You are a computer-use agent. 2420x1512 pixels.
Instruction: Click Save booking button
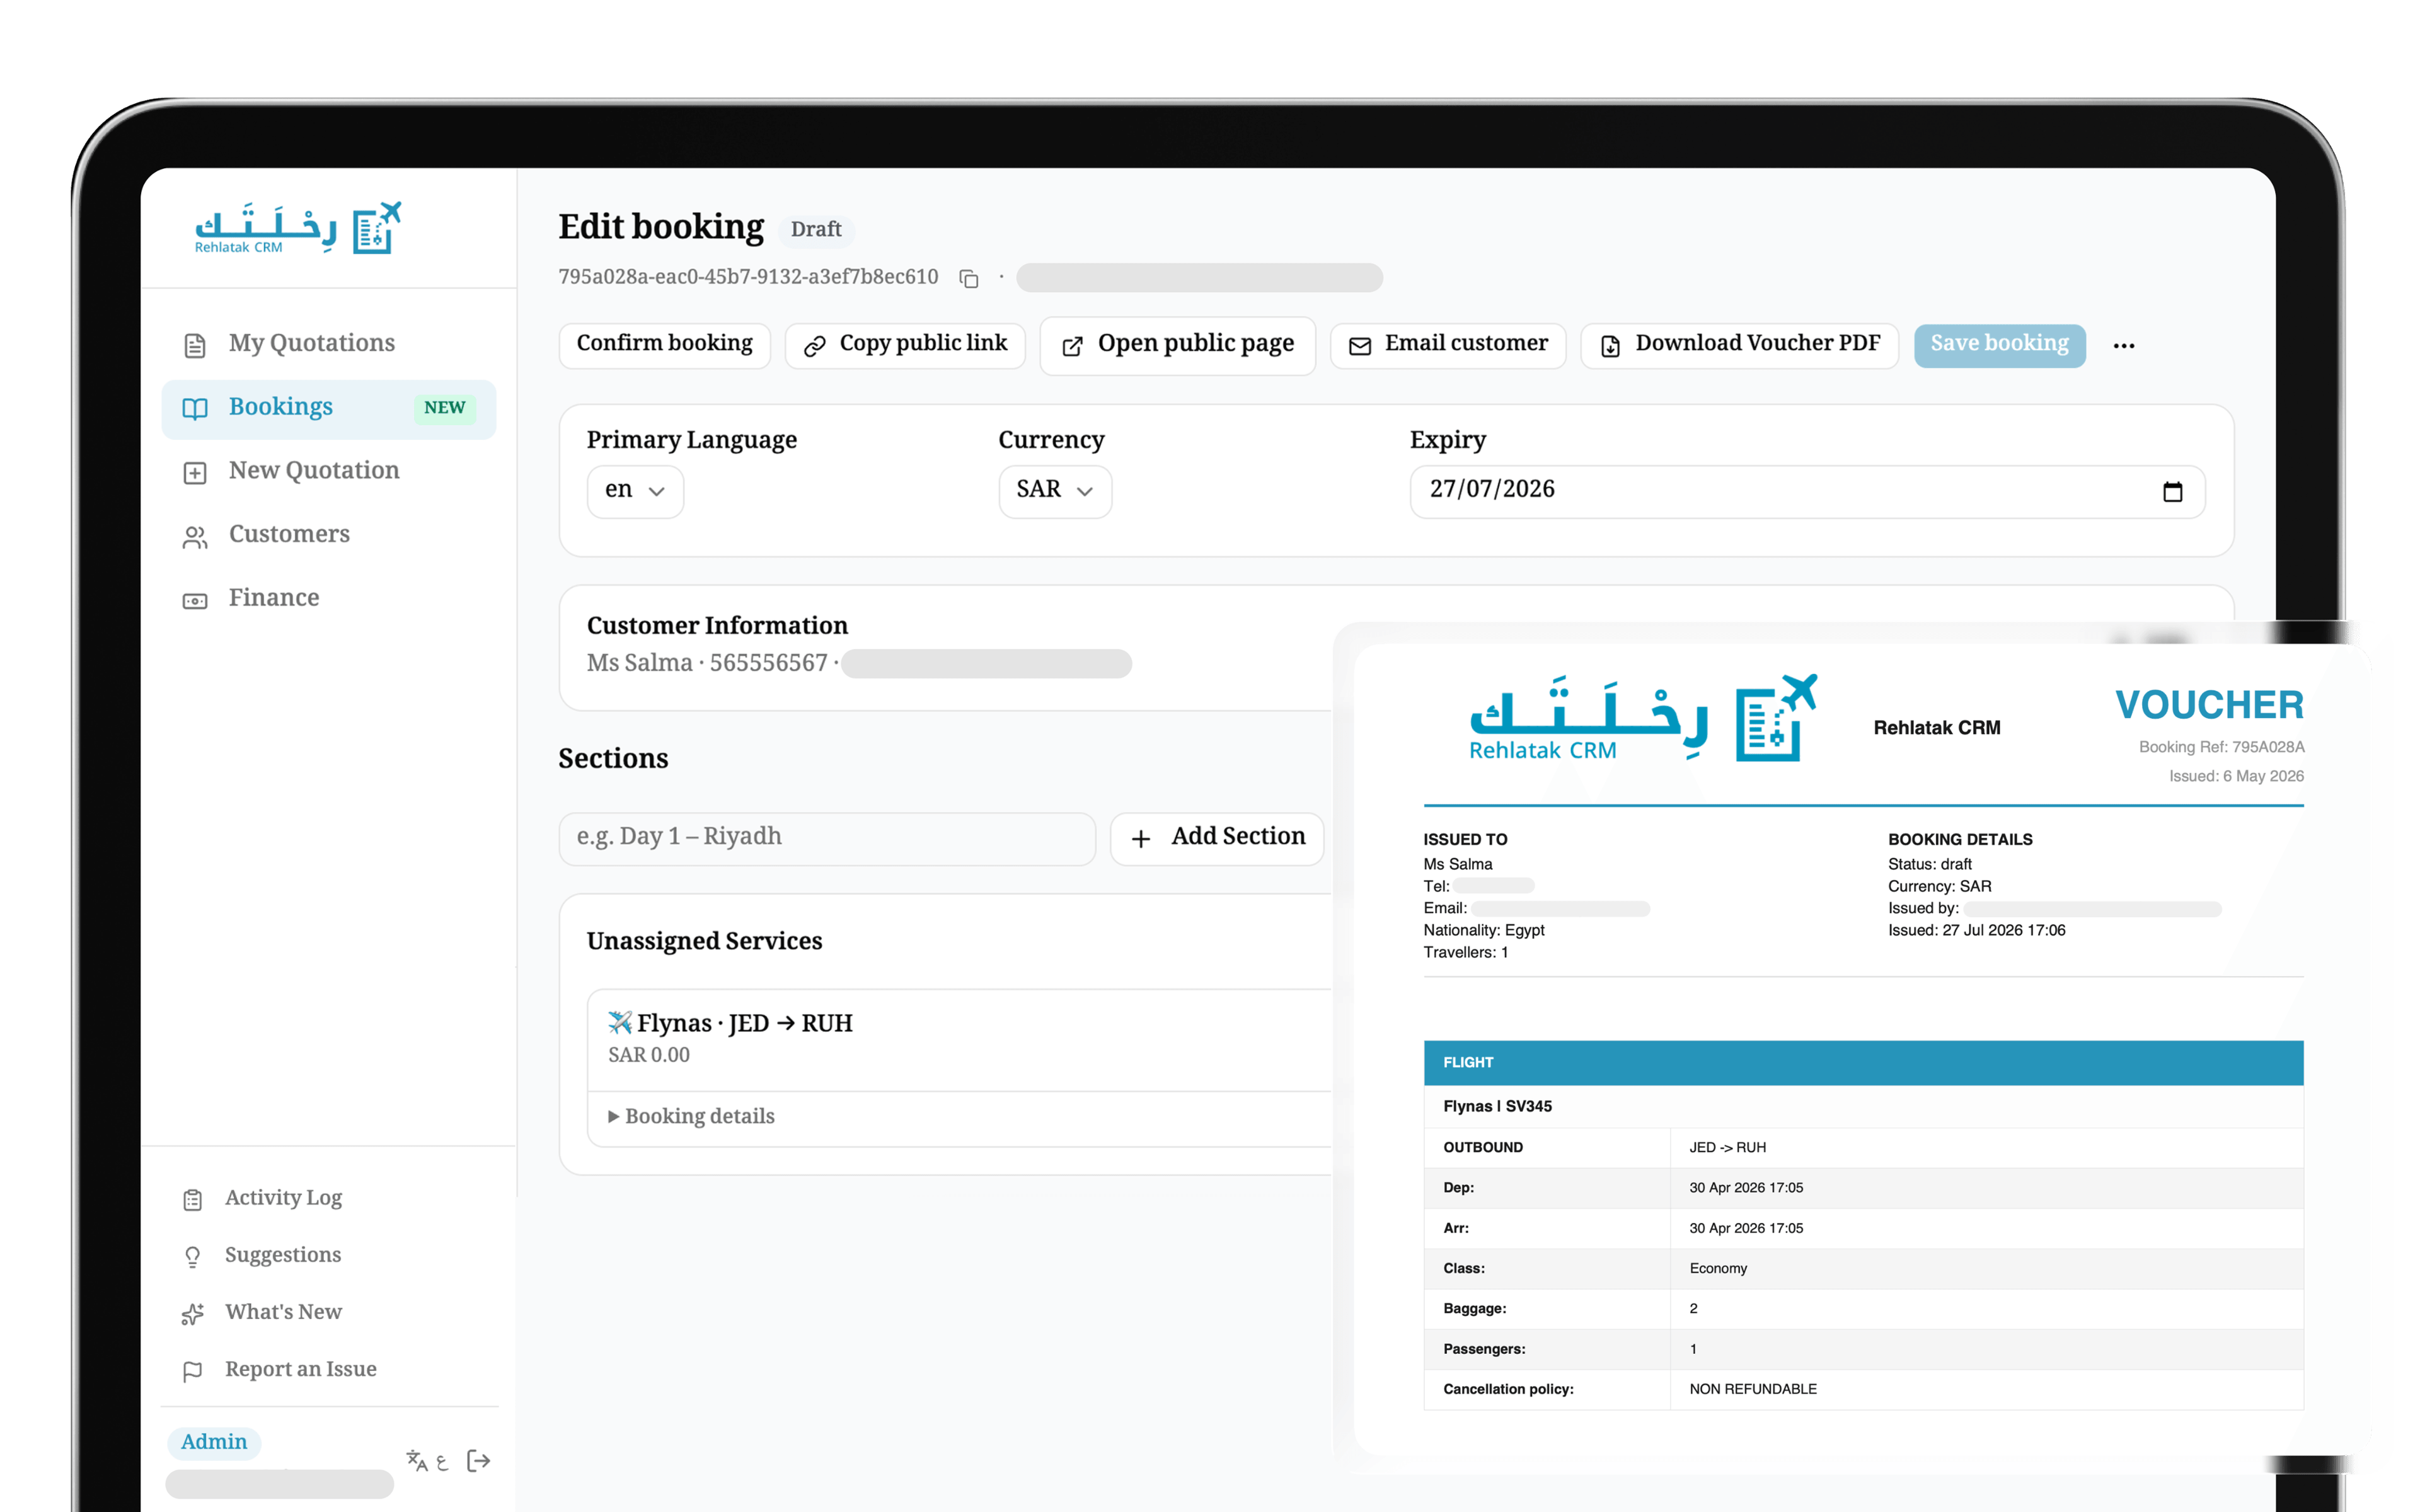(1999, 345)
